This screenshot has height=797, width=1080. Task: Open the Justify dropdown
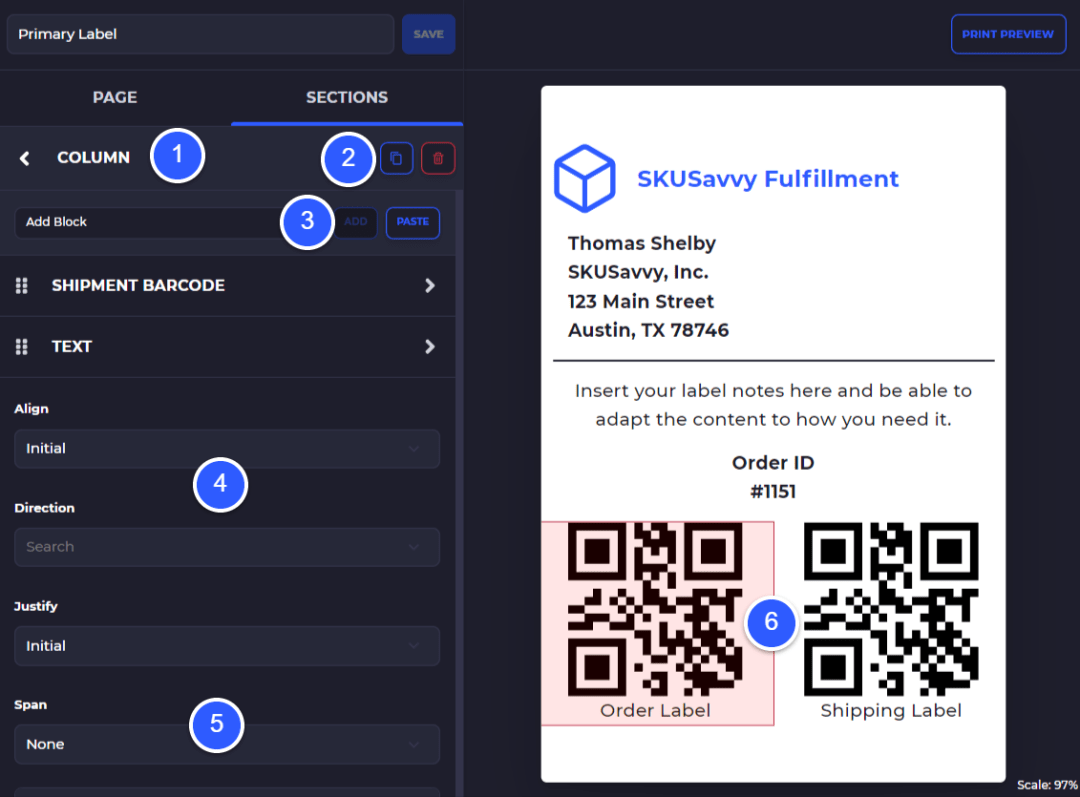pyautogui.click(x=227, y=646)
